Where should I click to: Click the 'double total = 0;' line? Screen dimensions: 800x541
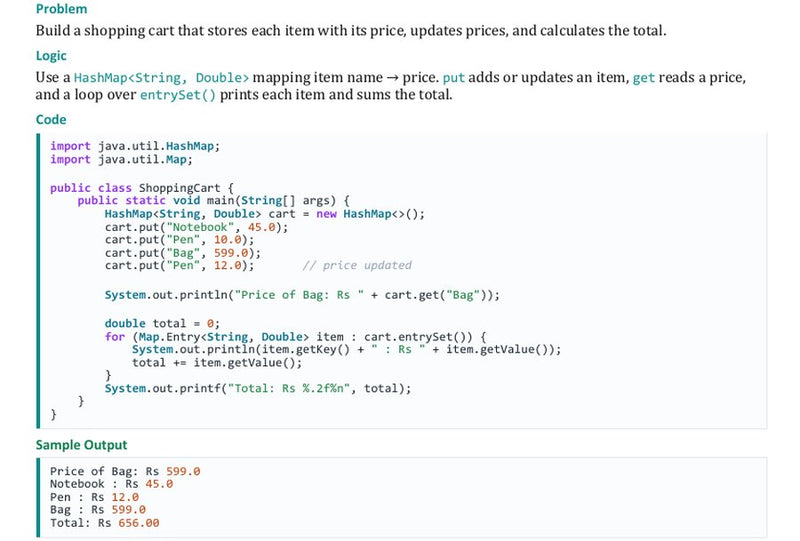point(162,324)
